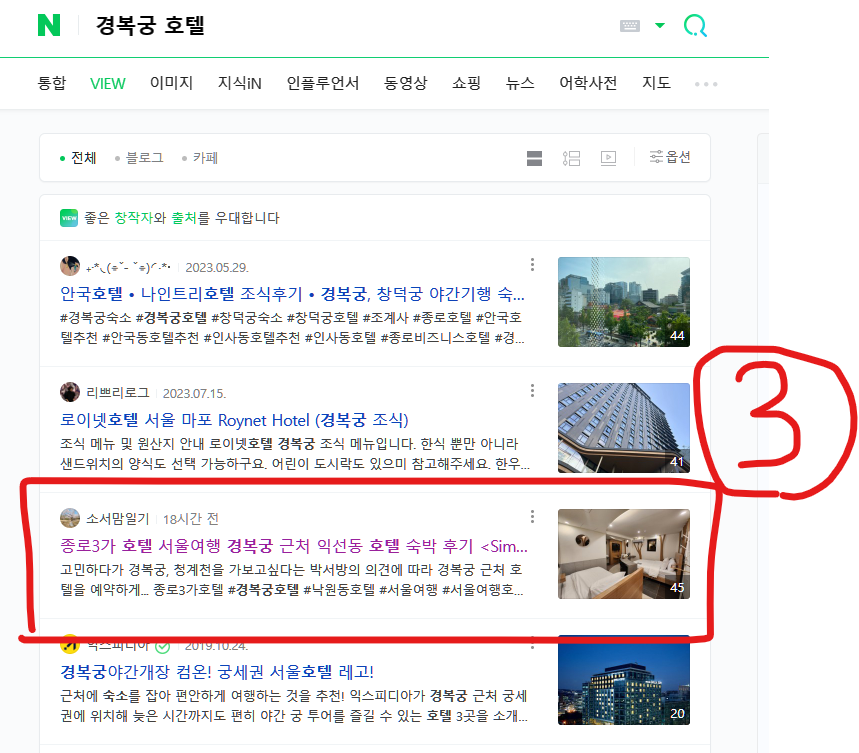Open the 지도 tab
The width and height of the screenshot is (859, 753).
[656, 83]
